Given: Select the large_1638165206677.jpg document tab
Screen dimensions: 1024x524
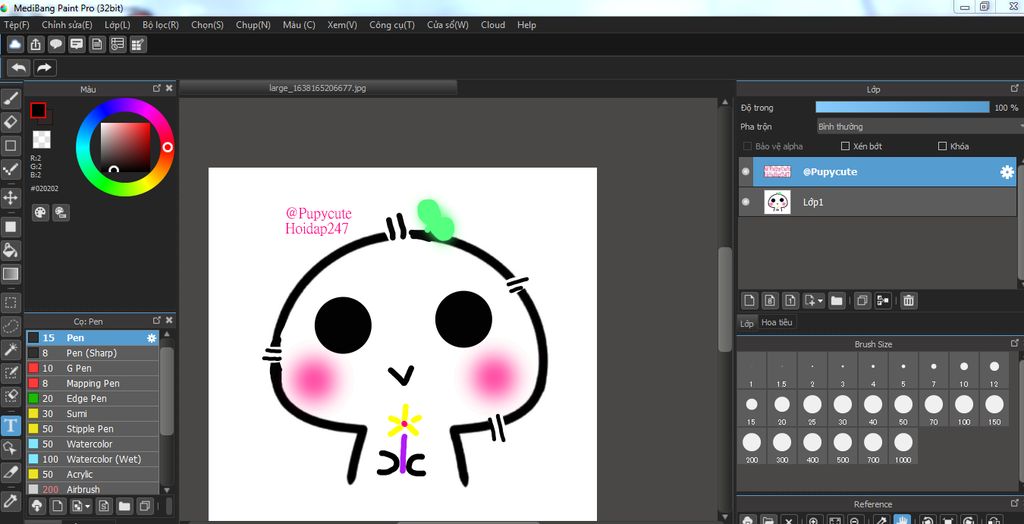Looking at the screenshot, I should [317, 87].
